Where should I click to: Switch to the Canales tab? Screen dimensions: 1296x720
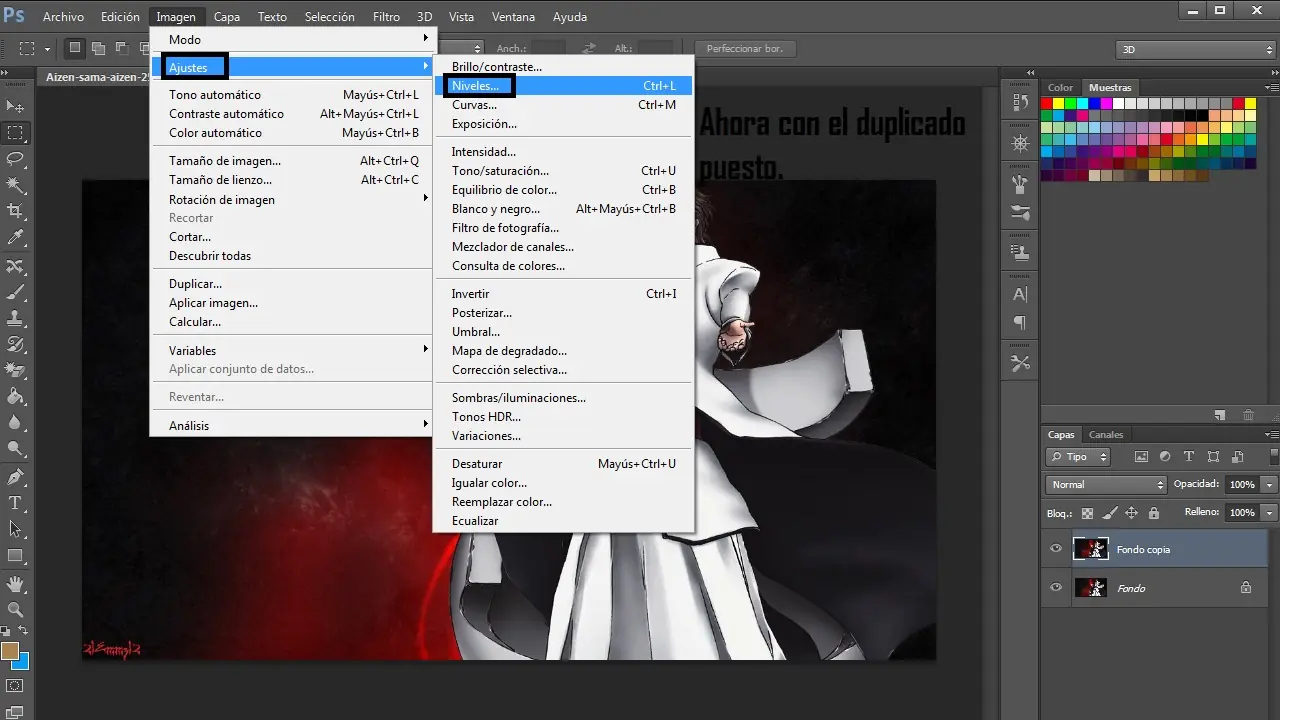click(x=1106, y=435)
